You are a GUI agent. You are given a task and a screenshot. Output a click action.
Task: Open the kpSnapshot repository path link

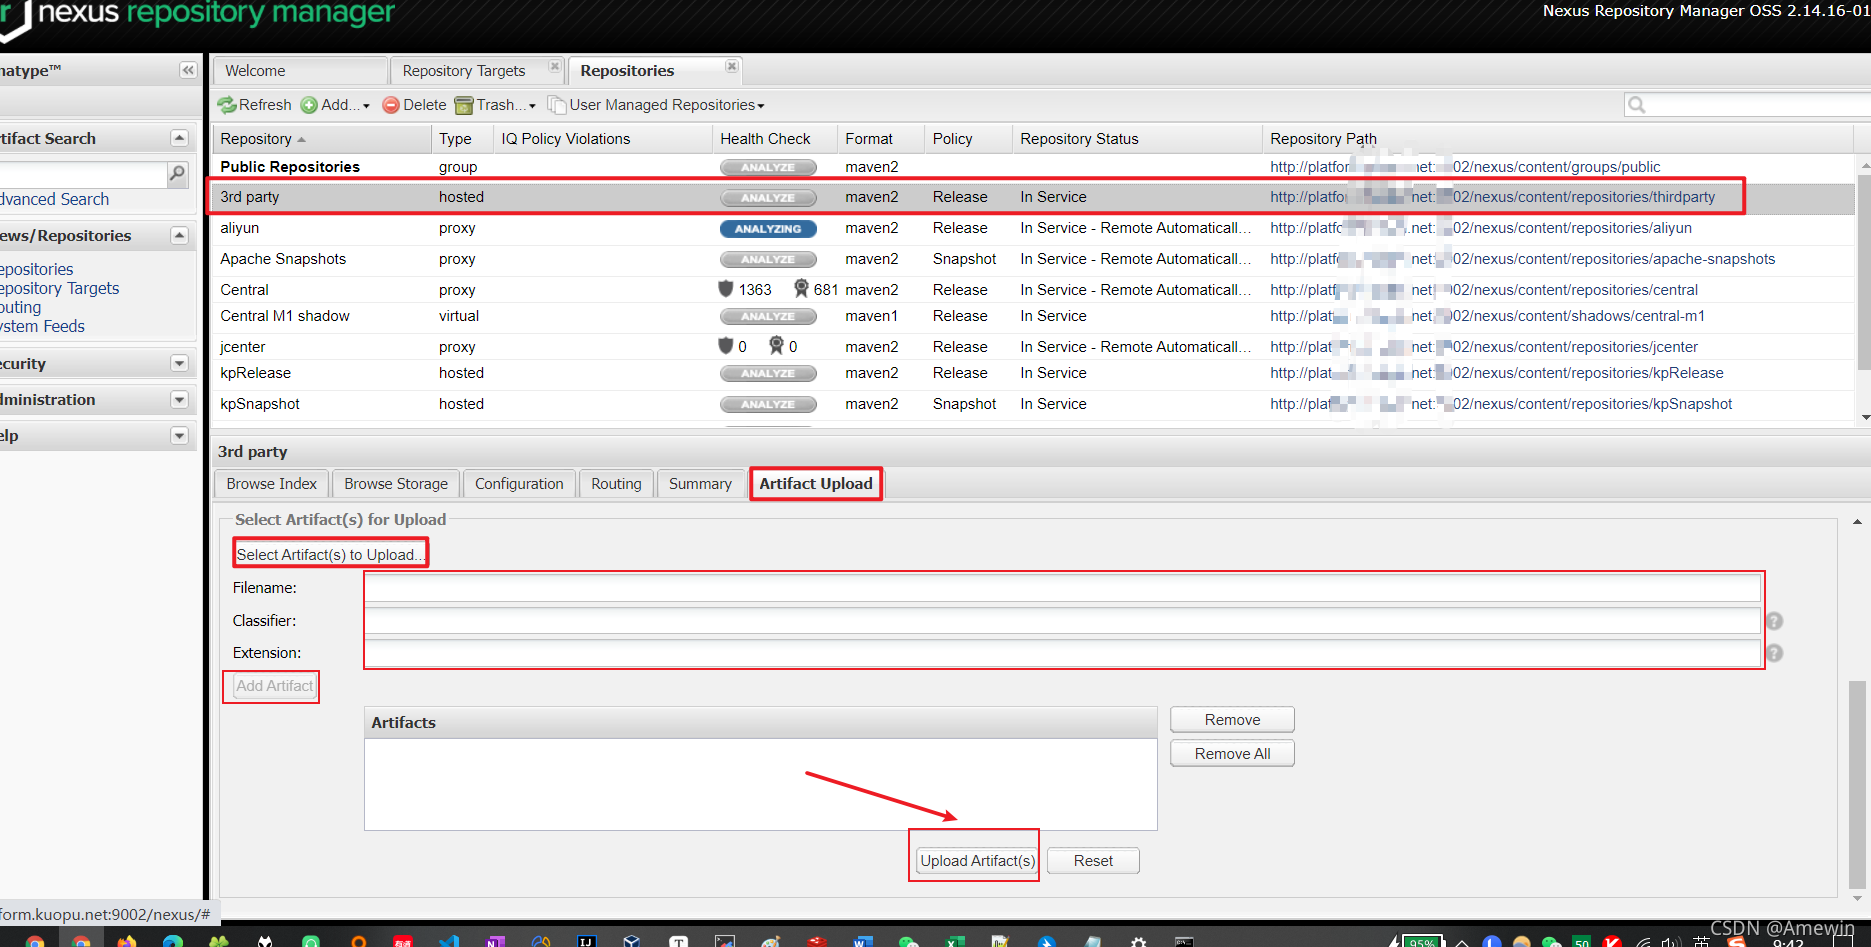[x=1501, y=404]
